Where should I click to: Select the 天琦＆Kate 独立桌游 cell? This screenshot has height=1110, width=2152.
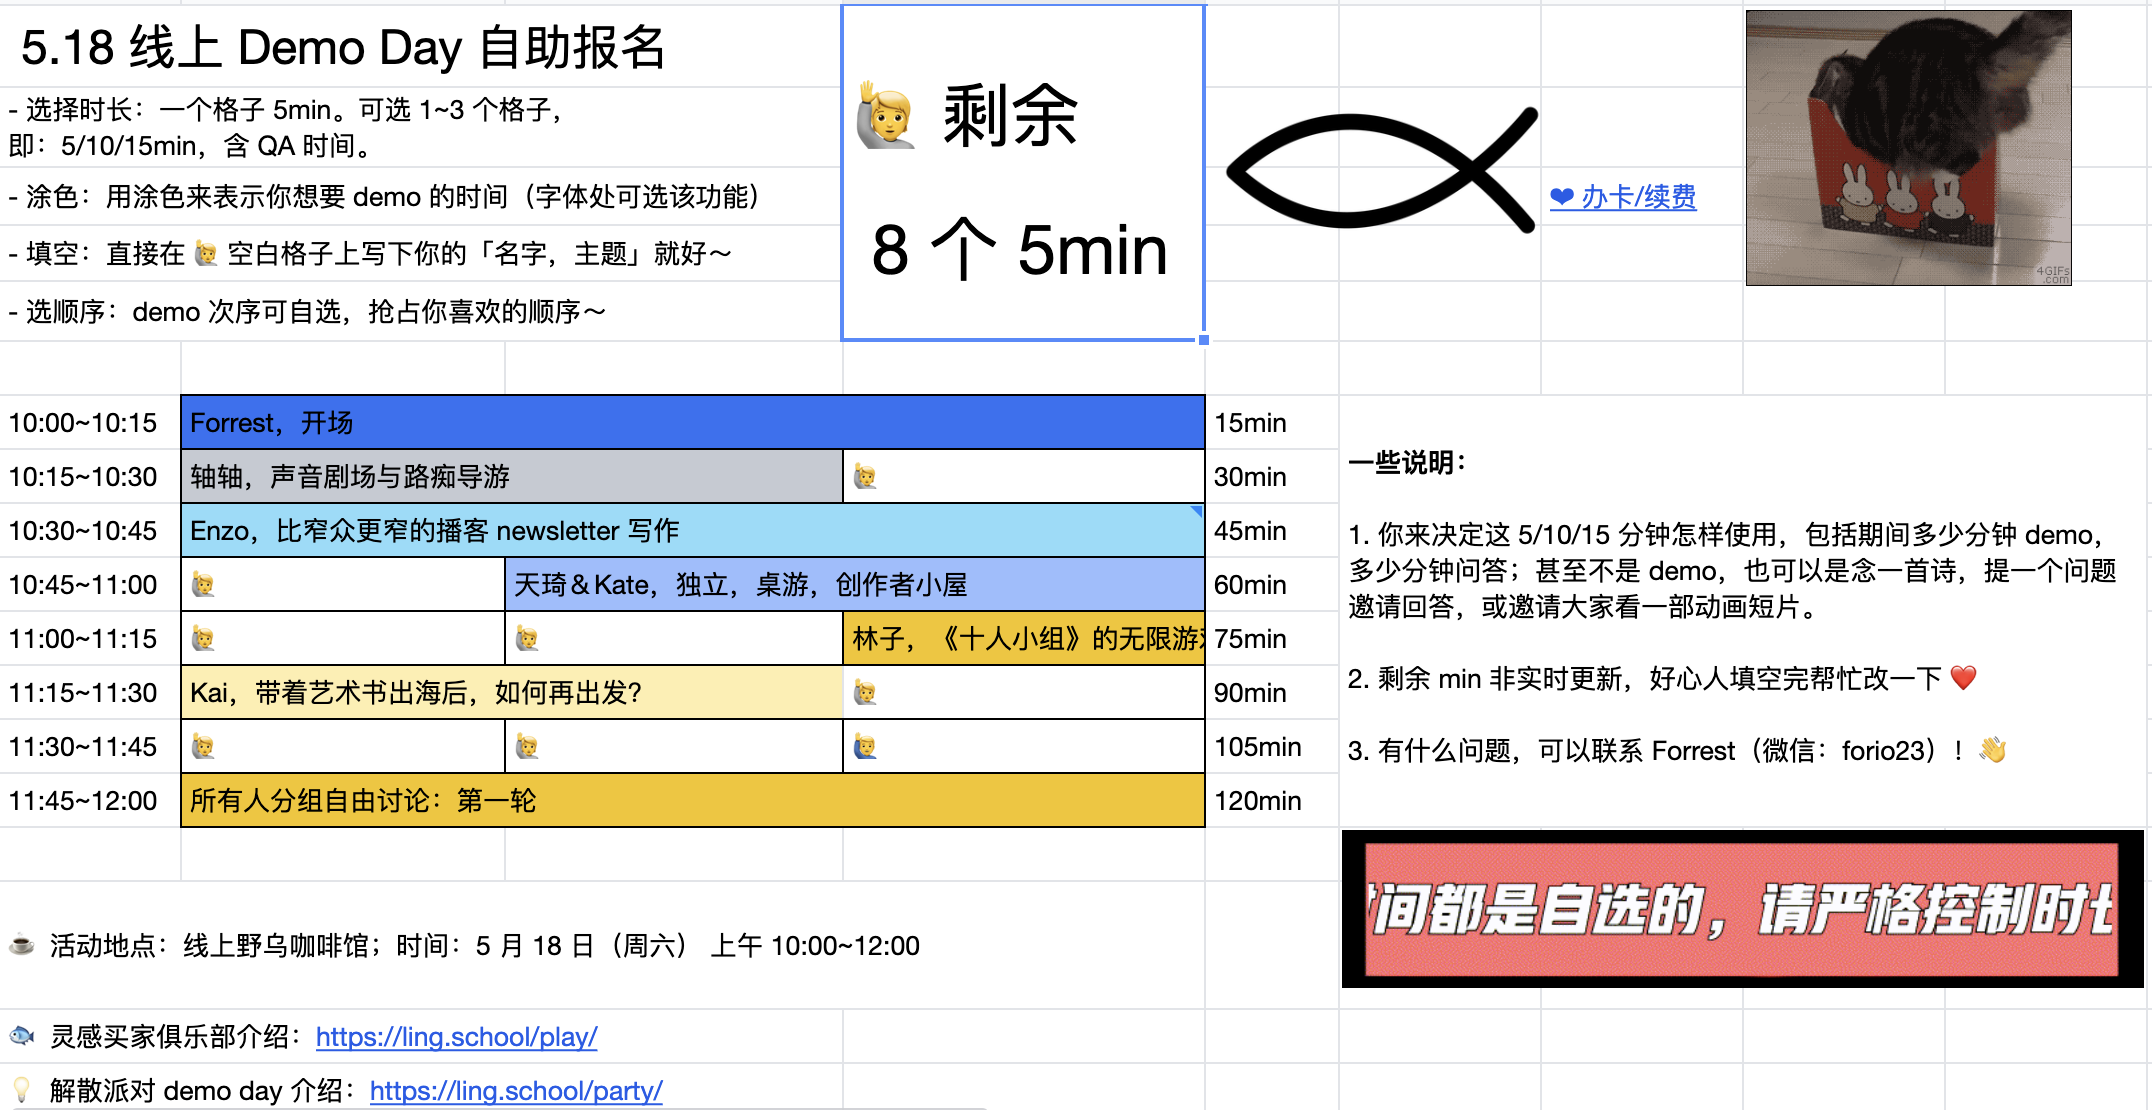pyautogui.click(x=854, y=585)
